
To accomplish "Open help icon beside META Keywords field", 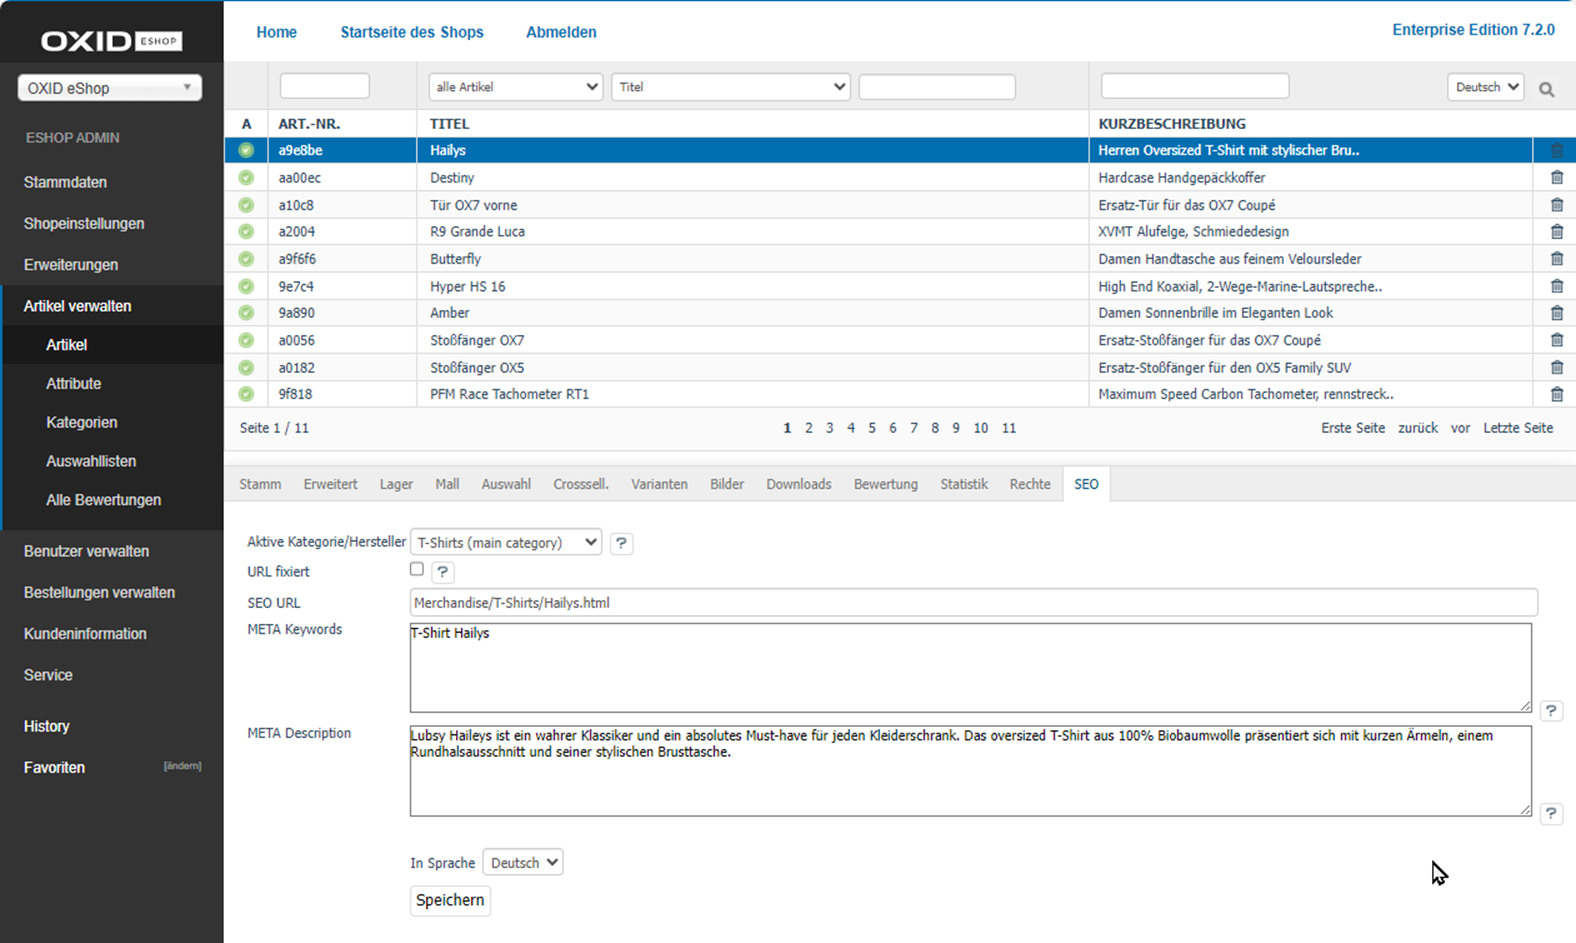I will 1550,711.
